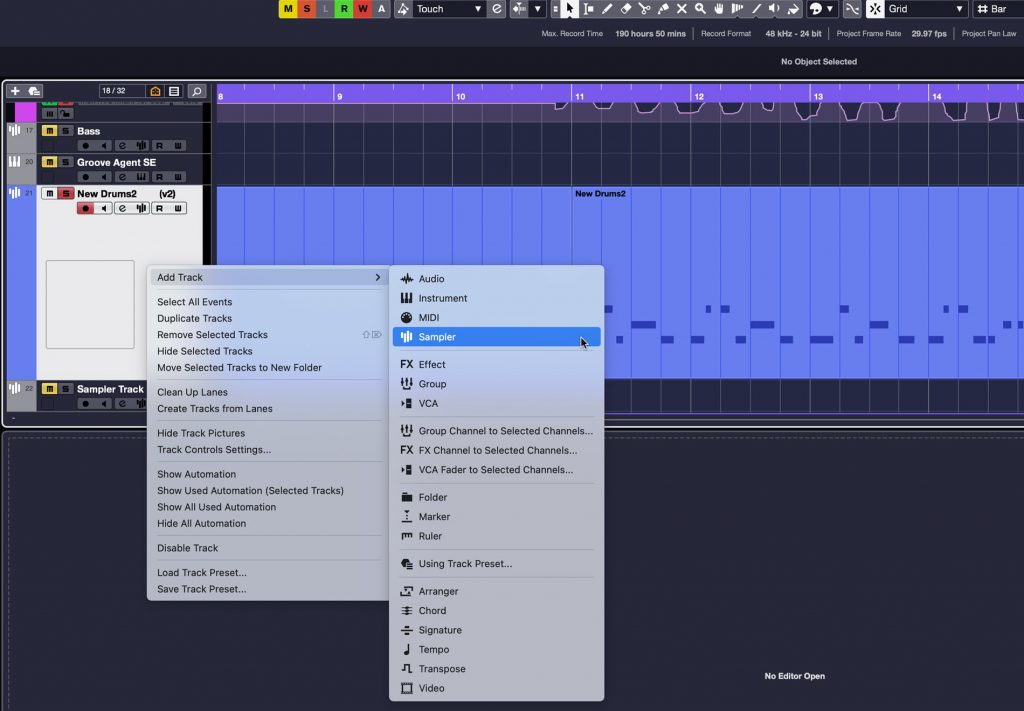The width and height of the screenshot is (1024, 711).
Task: Click the Add Track plus icon above the track list
Action: (14, 91)
